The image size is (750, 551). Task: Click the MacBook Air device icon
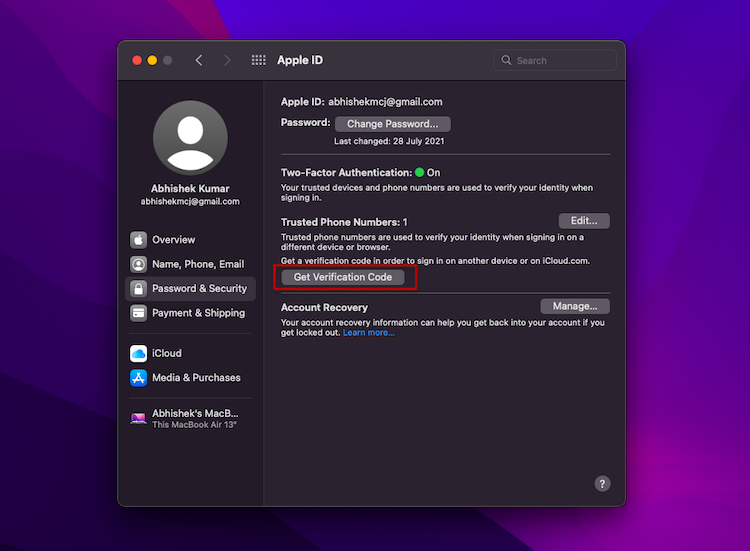point(138,419)
